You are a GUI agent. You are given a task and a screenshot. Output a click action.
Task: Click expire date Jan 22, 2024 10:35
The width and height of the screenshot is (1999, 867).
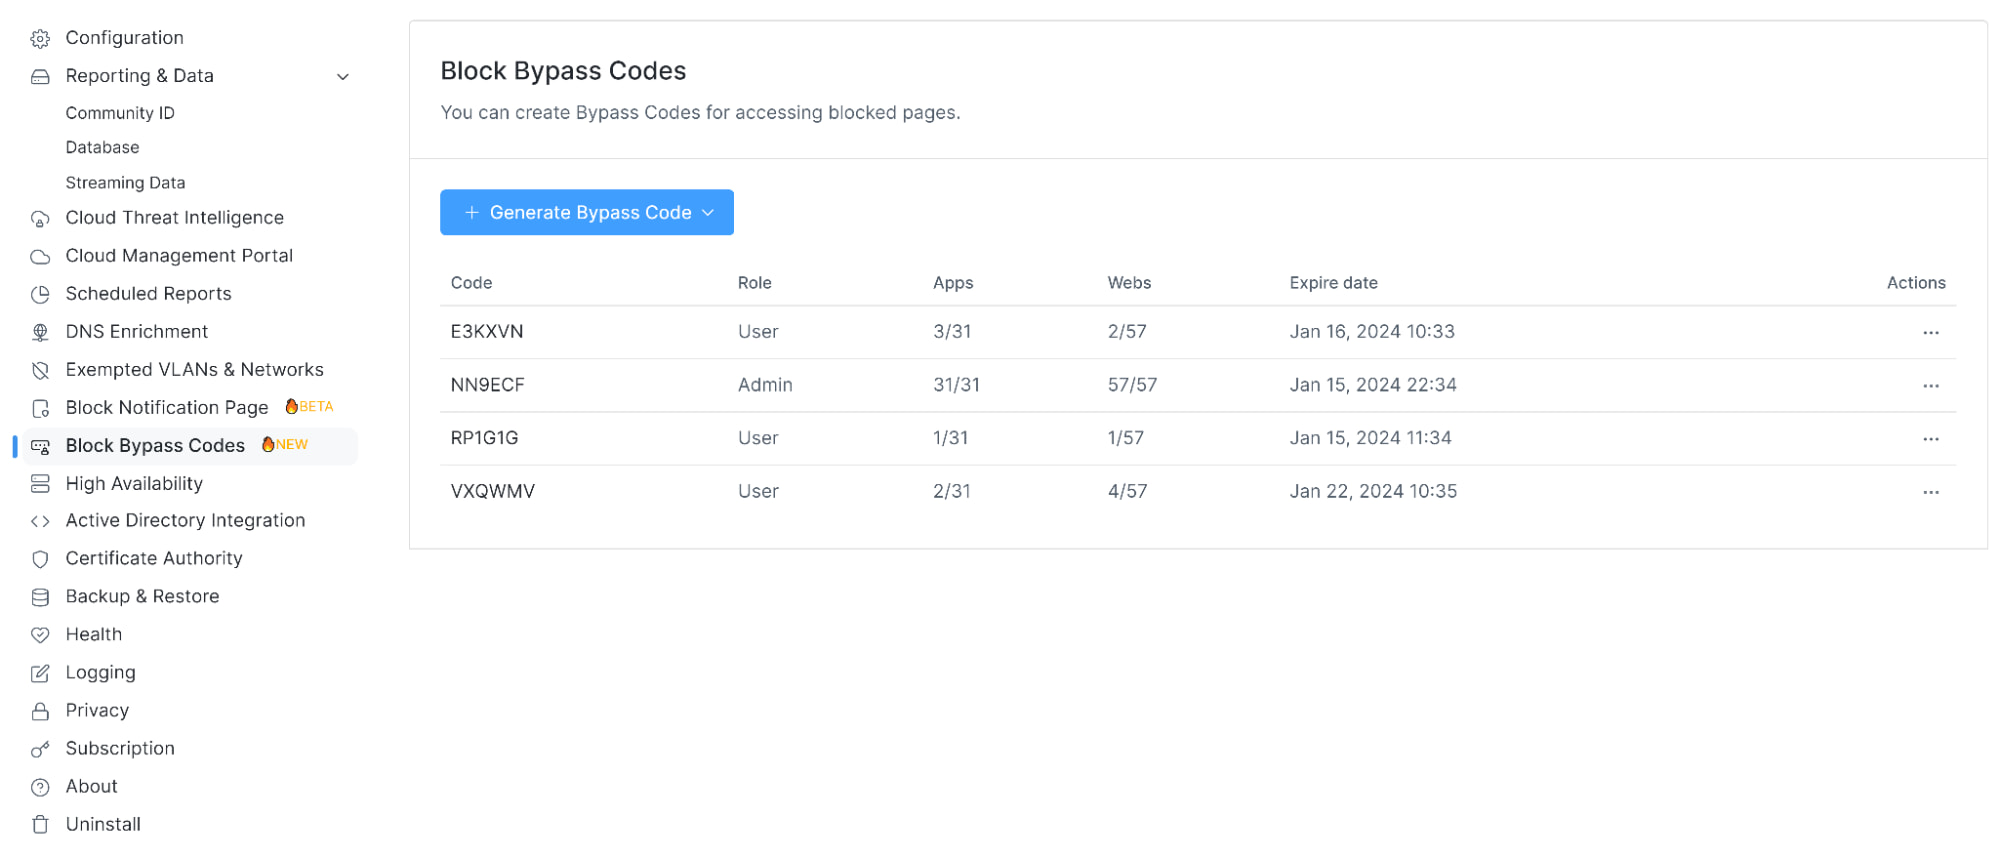1373,492
